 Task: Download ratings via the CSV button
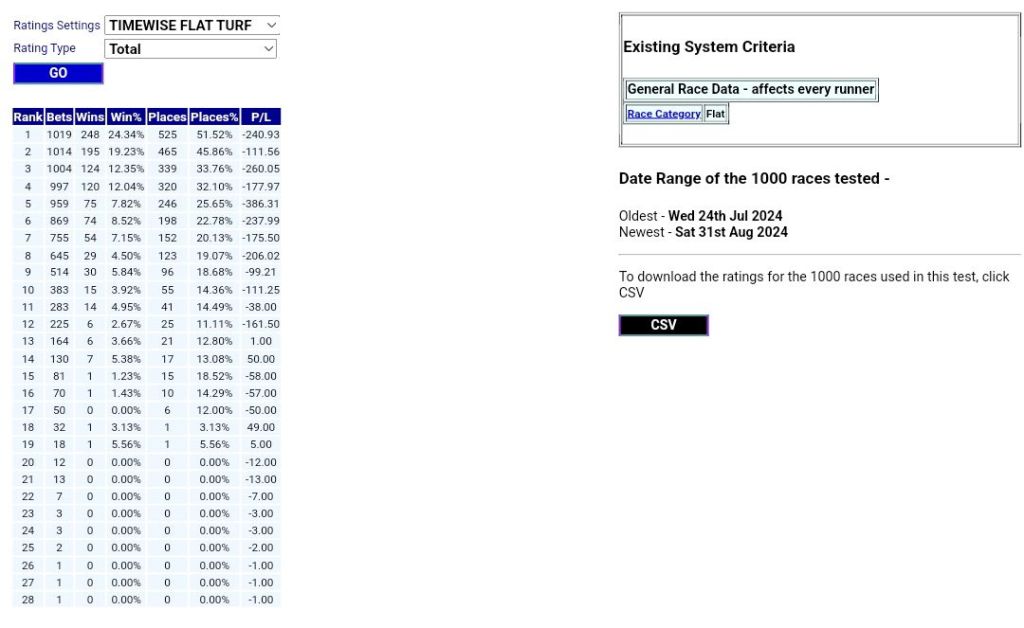pos(663,325)
